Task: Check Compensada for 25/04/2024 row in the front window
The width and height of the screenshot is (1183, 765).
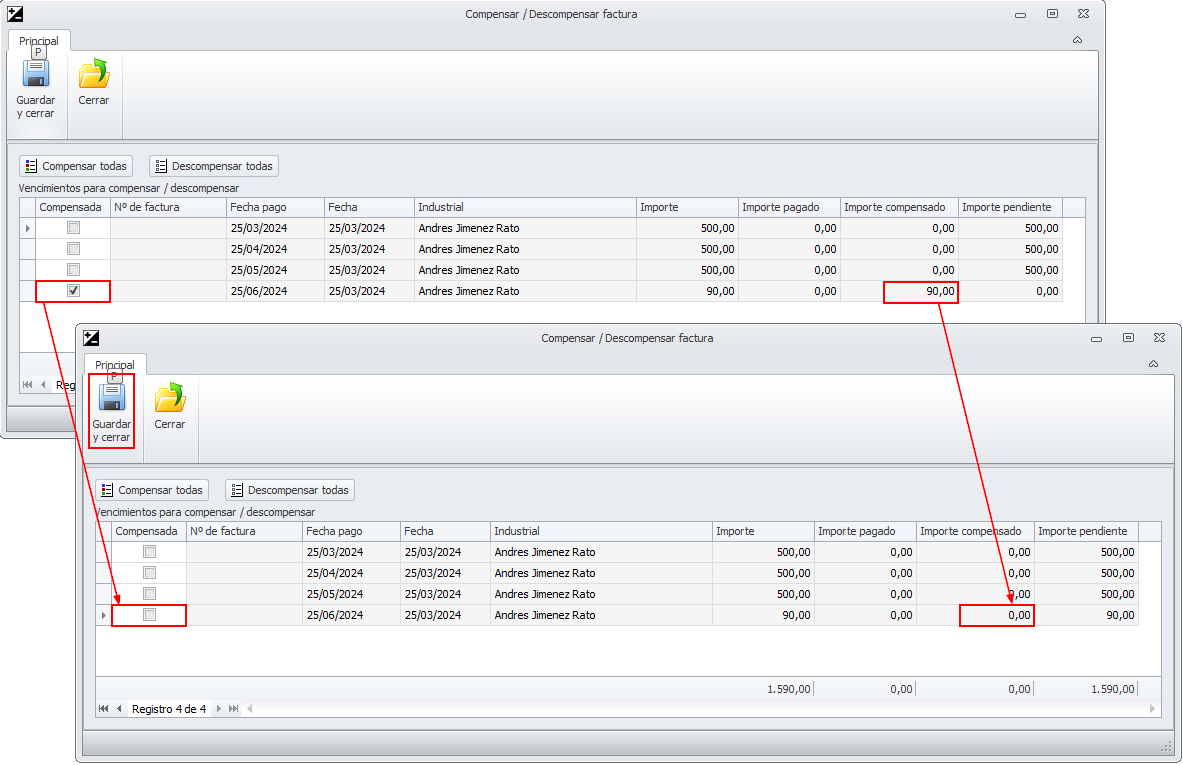Action: pos(149,573)
